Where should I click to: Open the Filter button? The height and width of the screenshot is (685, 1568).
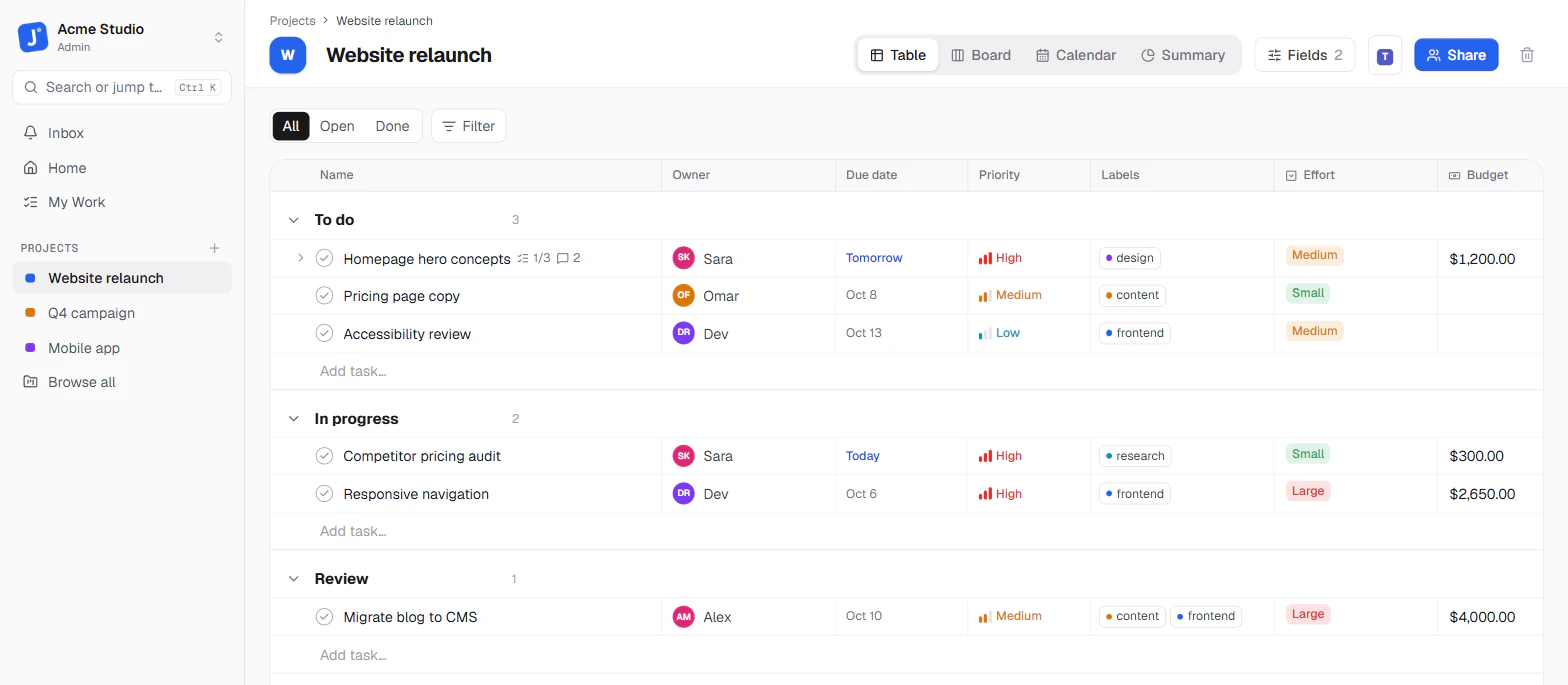pyautogui.click(x=469, y=126)
